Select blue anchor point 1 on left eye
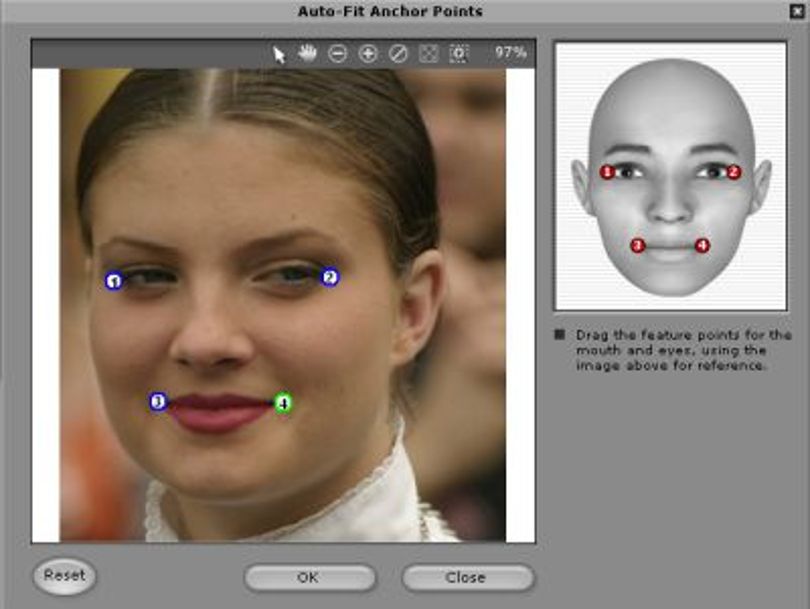This screenshot has width=810, height=609. [x=114, y=281]
